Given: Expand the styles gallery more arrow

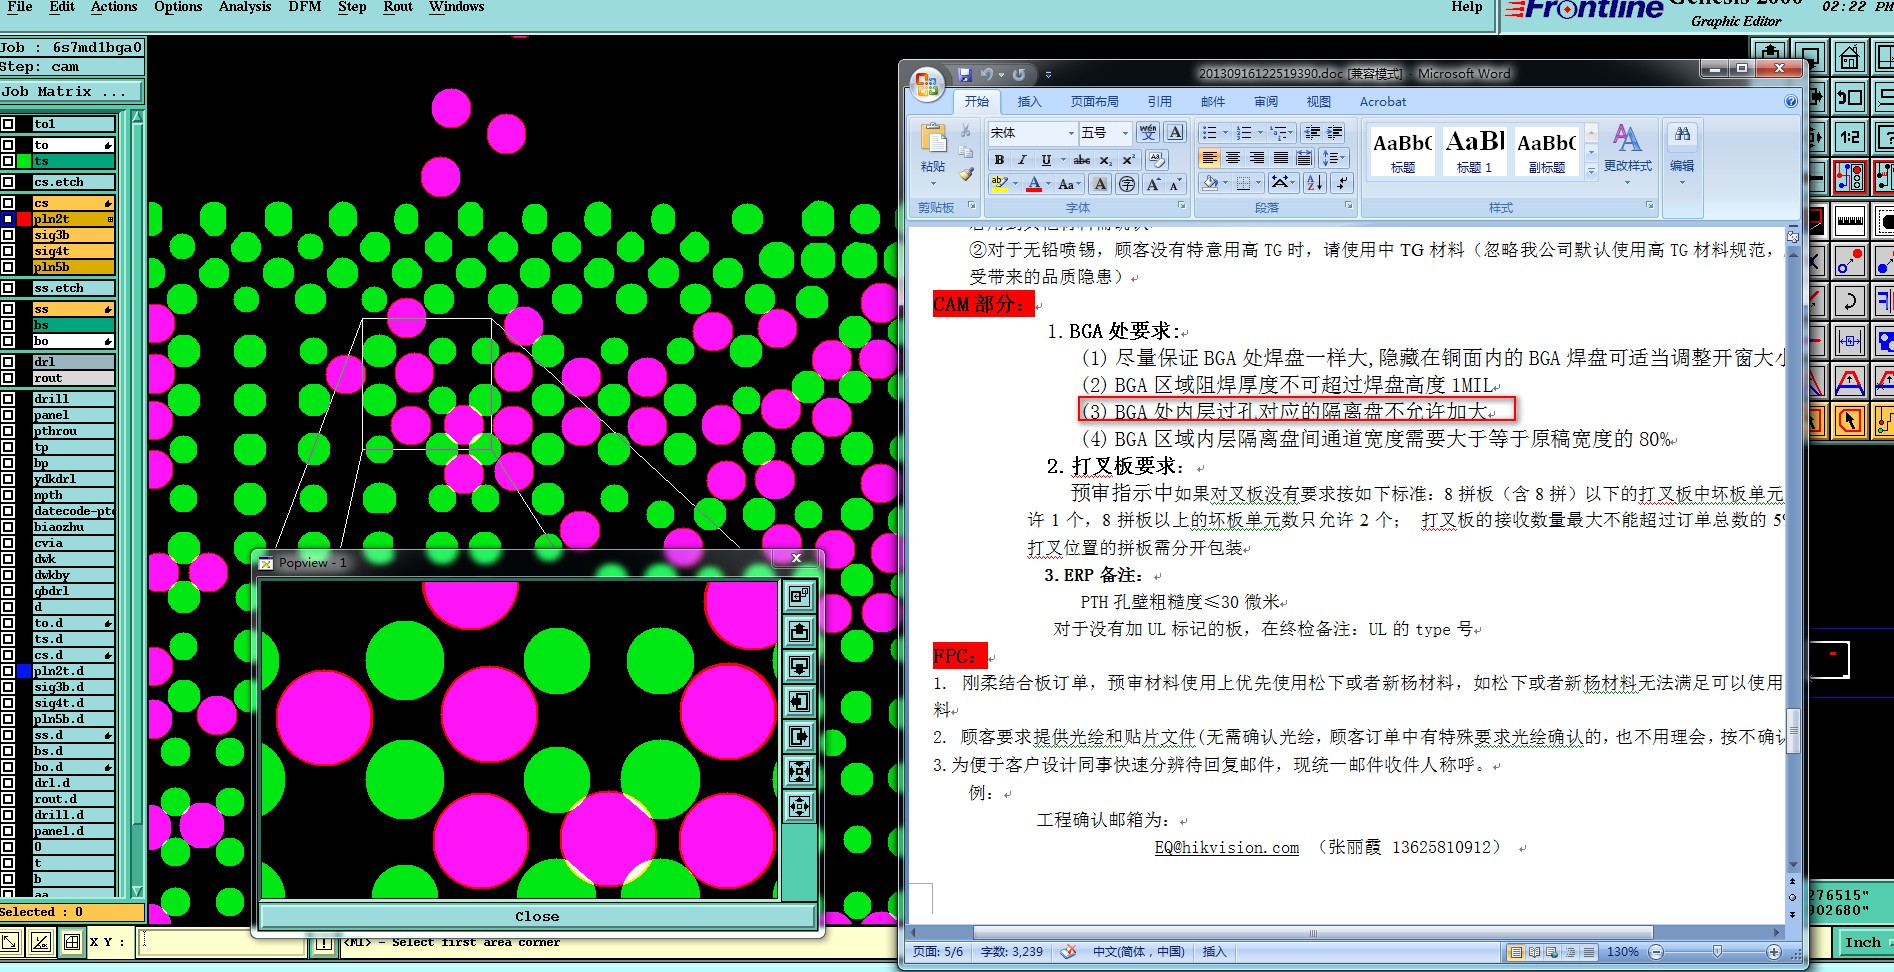Looking at the screenshot, I should [1591, 171].
